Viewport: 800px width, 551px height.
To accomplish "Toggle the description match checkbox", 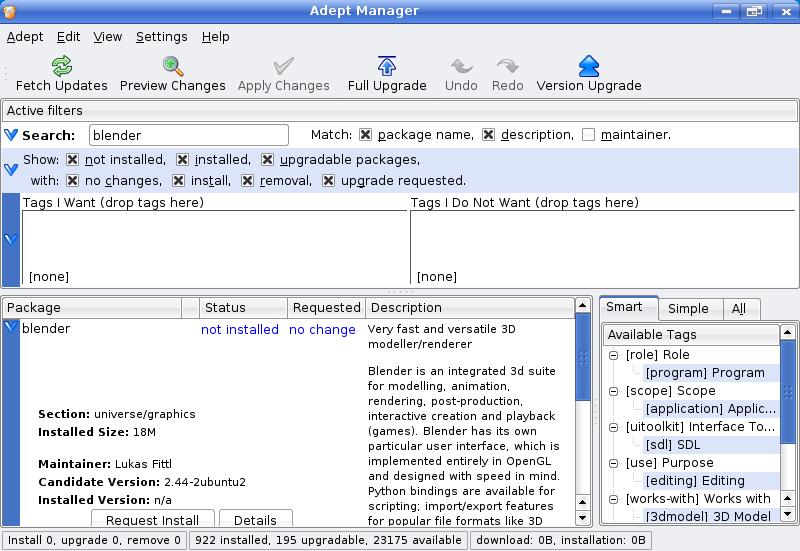I will (x=488, y=135).
